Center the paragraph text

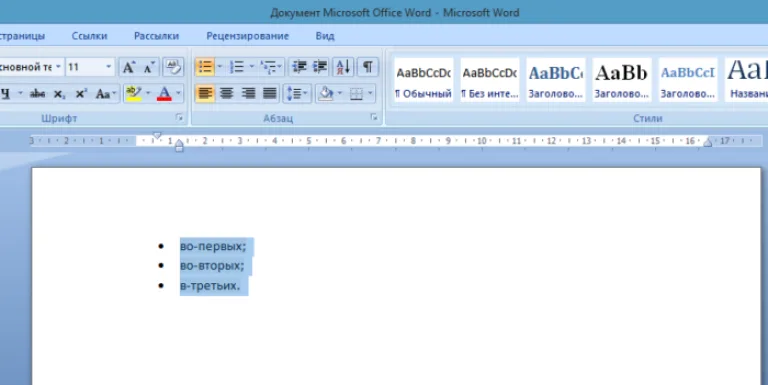coord(226,93)
